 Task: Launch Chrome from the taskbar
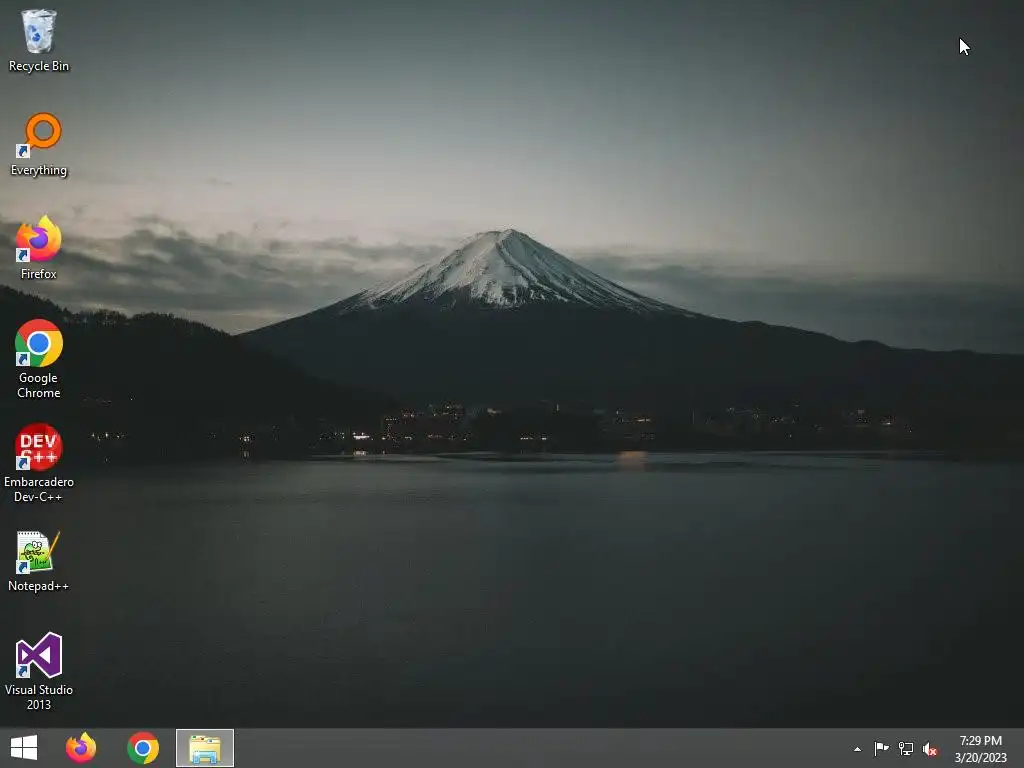[143, 748]
